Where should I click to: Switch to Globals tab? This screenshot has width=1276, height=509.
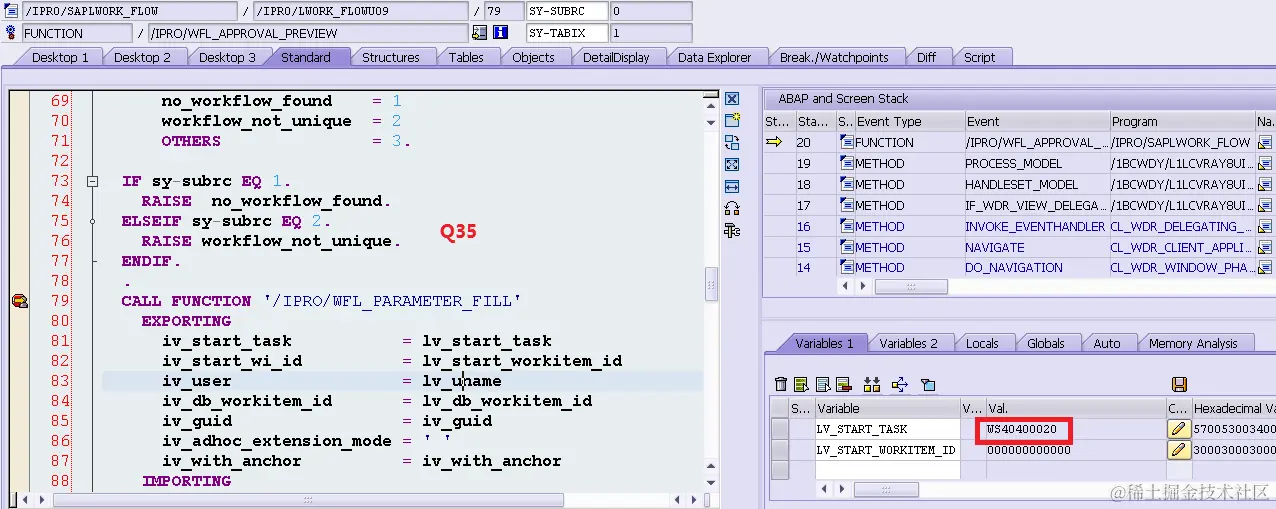tap(1046, 343)
